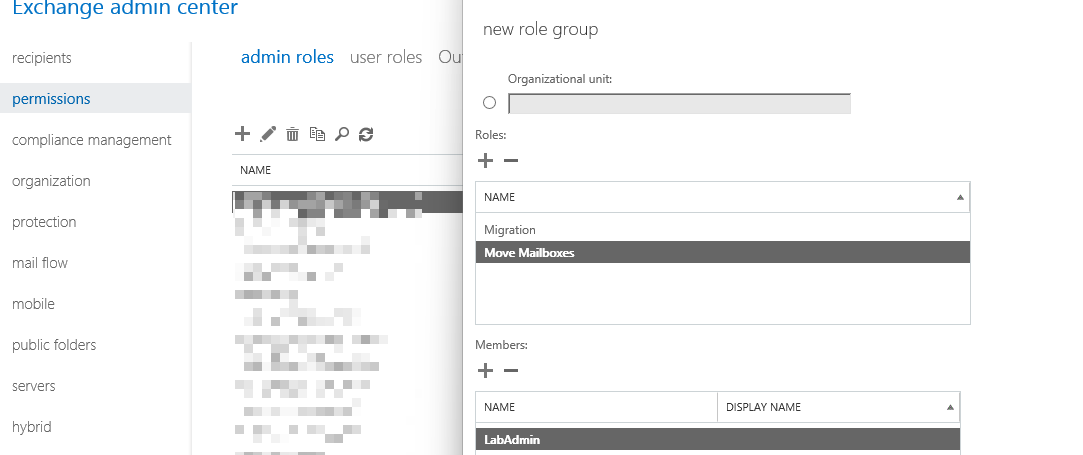Open mail flow in the left navigation
The width and height of the screenshot is (1083, 455).
pyautogui.click(x=40, y=262)
